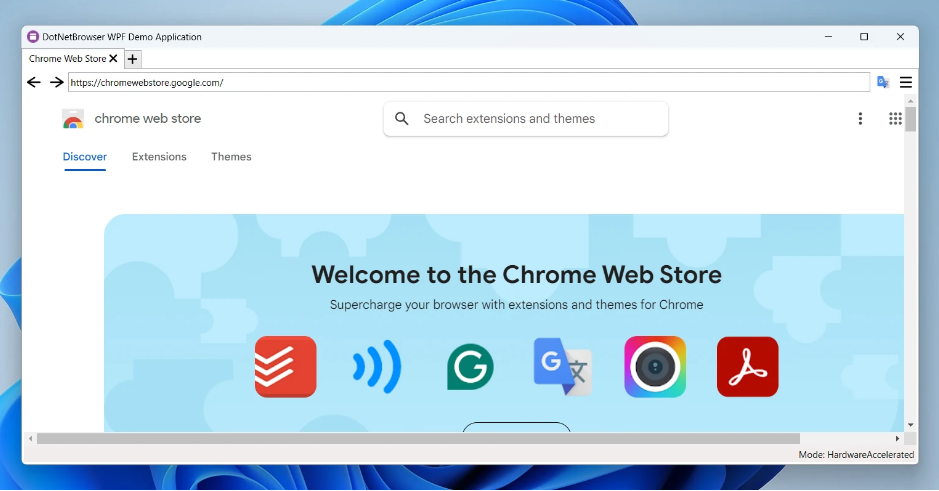
Task: Switch to the Extensions tab
Action: tap(159, 157)
